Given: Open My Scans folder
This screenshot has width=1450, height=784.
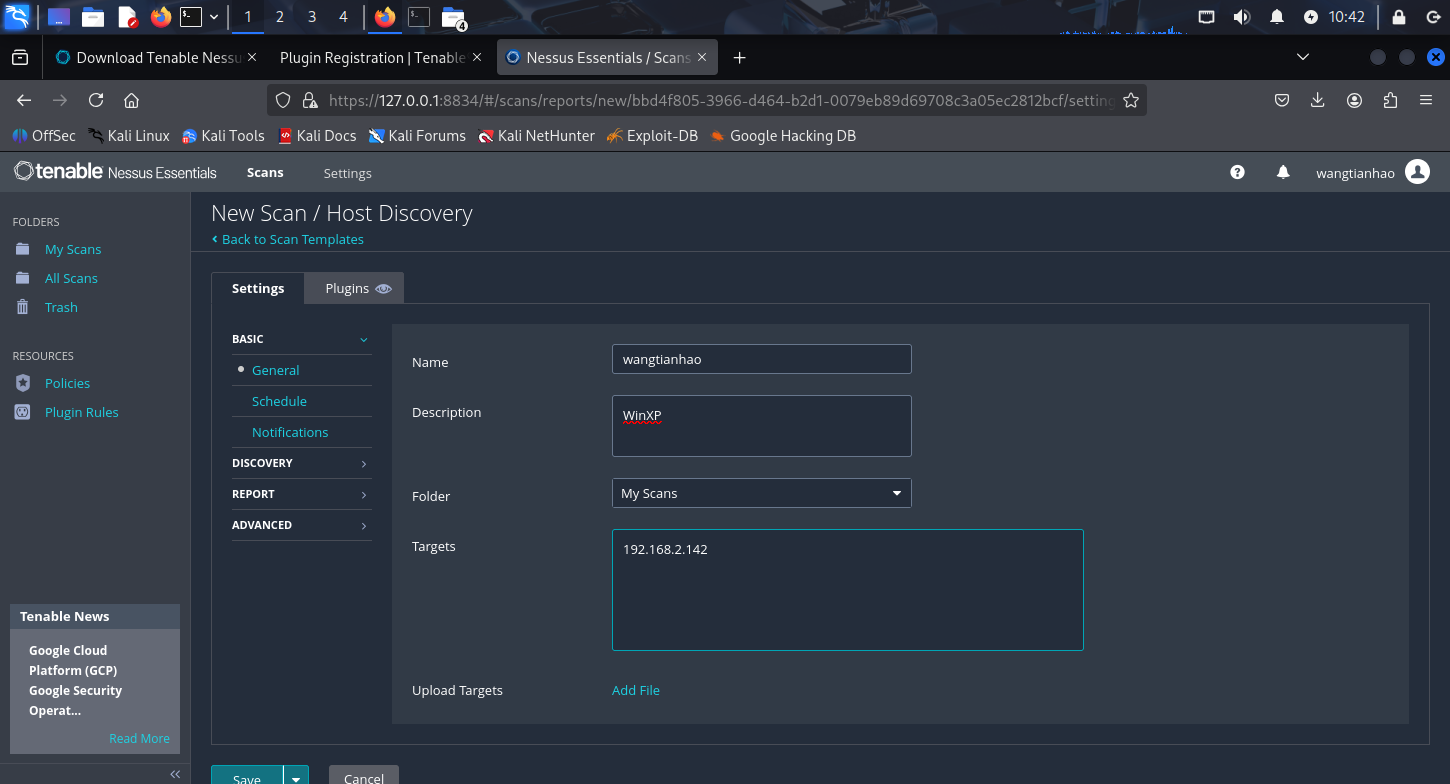Looking at the screenshot, I should (x=73, y=249).
